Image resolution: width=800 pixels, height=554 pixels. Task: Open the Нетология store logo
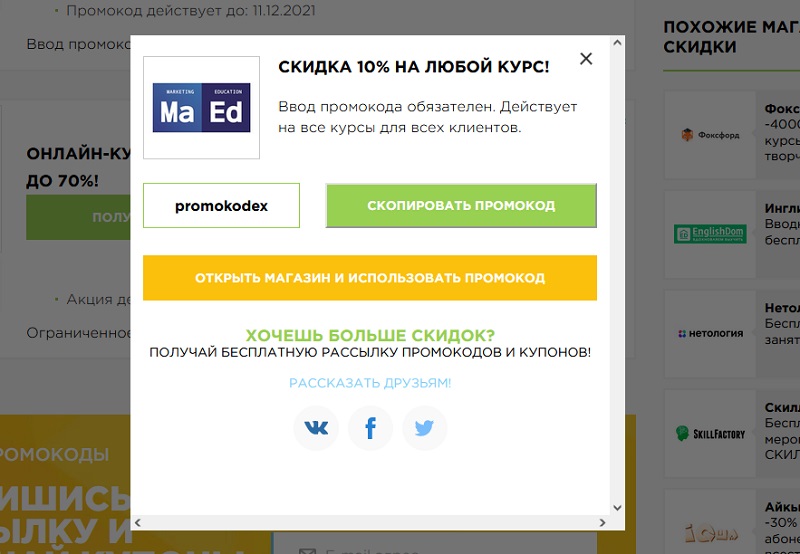[x=710, y=334]
